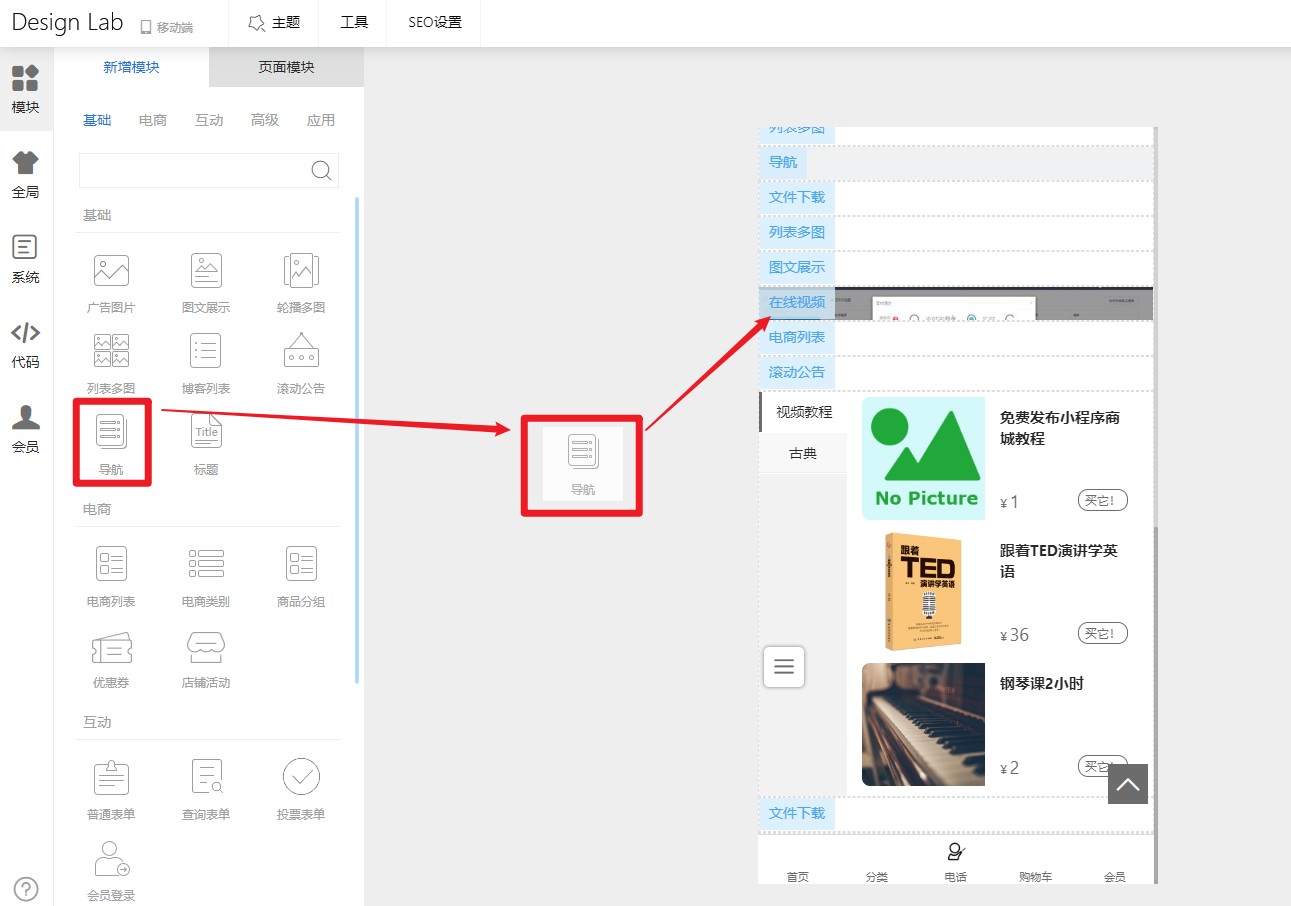Select the 高级 category tab
The width and height of the screenshot is (1291, 906).
[265, 120]
